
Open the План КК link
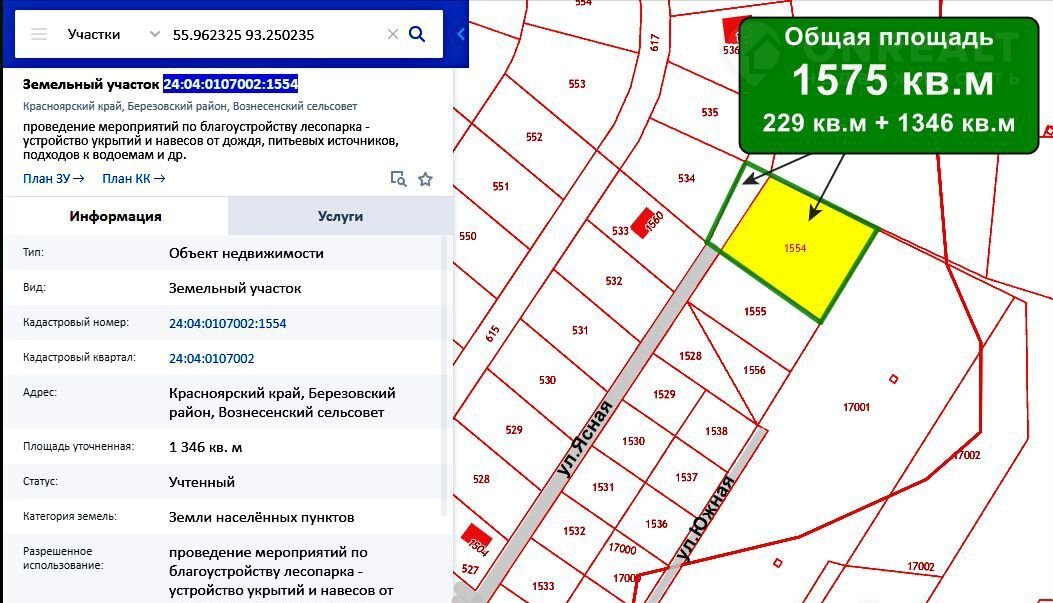click(133, 179)
